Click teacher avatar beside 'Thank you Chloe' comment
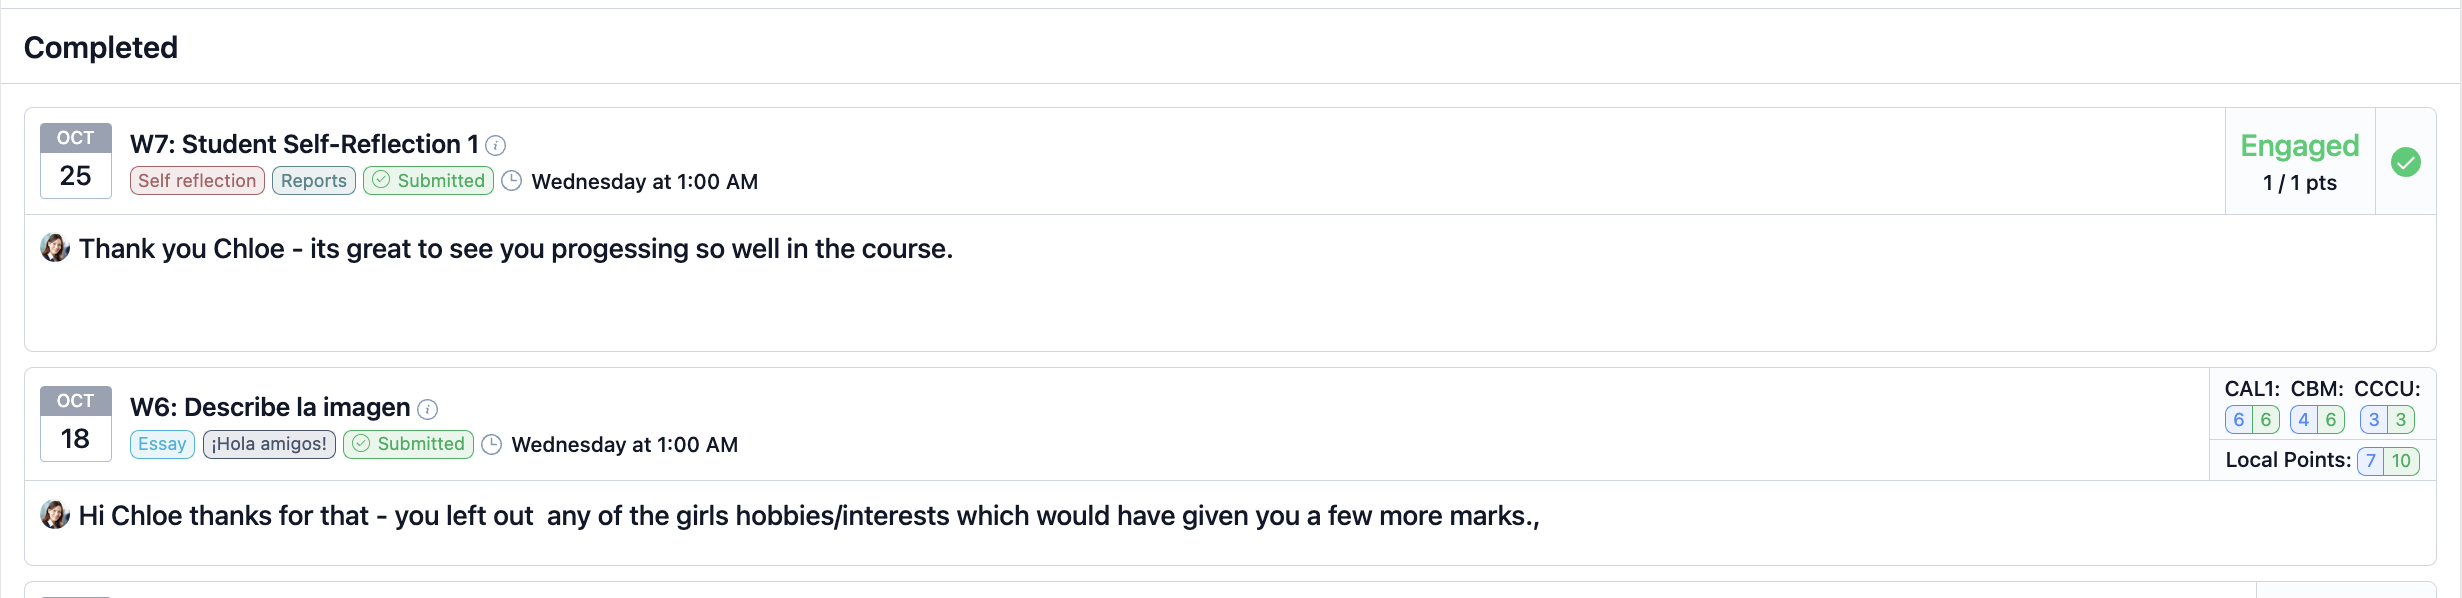This screenshot has height=598, width=2462. (55, 248)
